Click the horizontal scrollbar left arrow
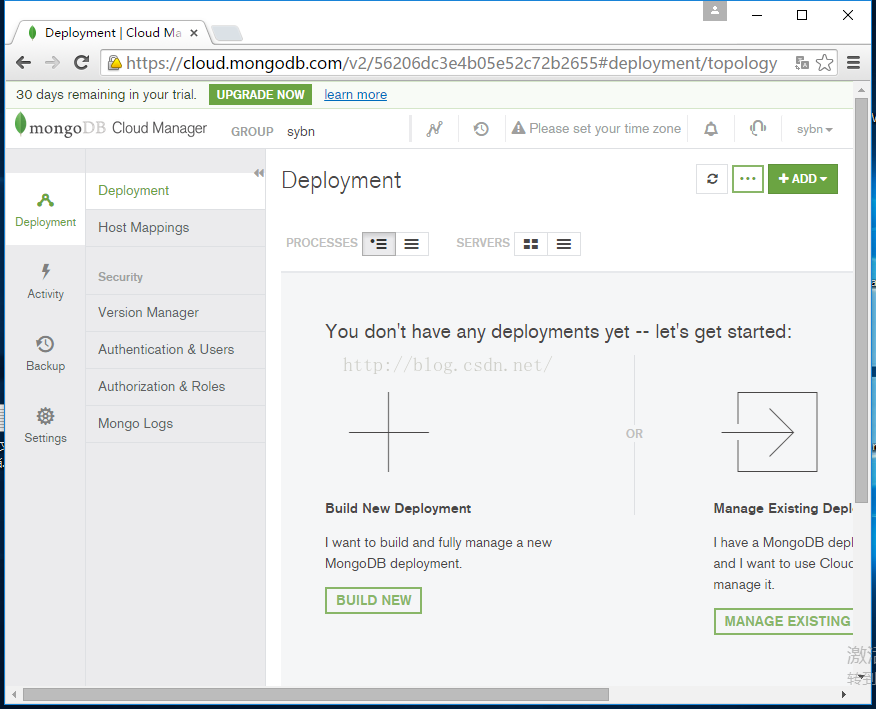The width and height of the screenshot is (876, 709). point(14,694)
